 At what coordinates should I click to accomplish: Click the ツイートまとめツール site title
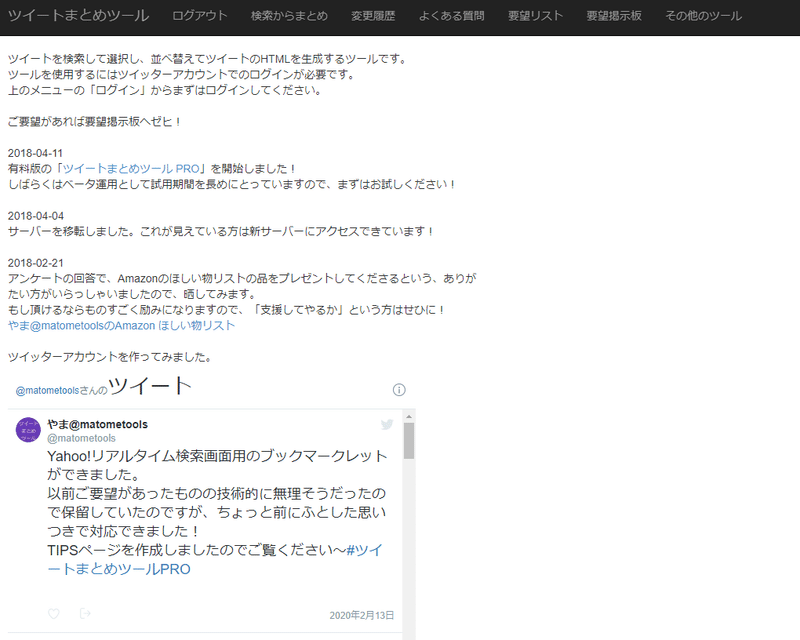[x=79, y=16]
